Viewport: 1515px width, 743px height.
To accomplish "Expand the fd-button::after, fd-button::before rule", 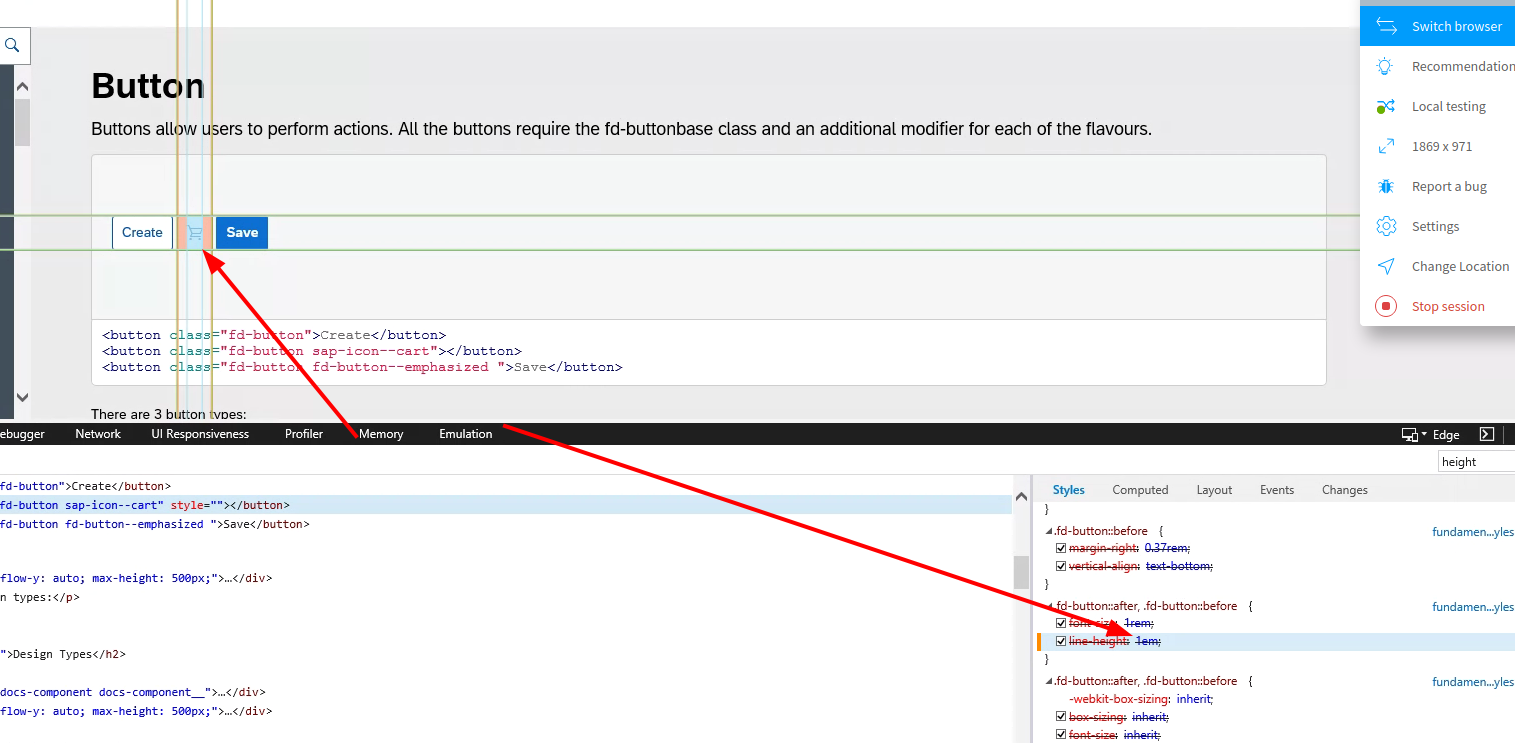I will coord(1049,605).
